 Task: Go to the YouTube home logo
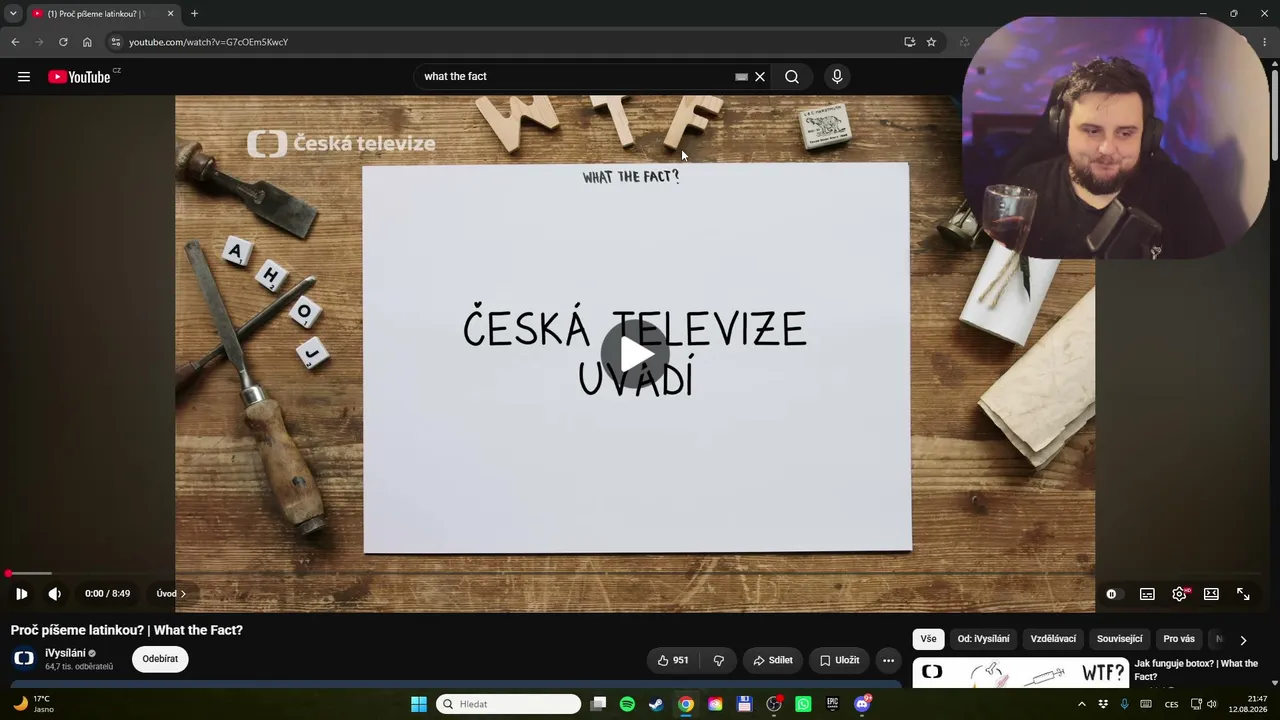tap(79, 77)
